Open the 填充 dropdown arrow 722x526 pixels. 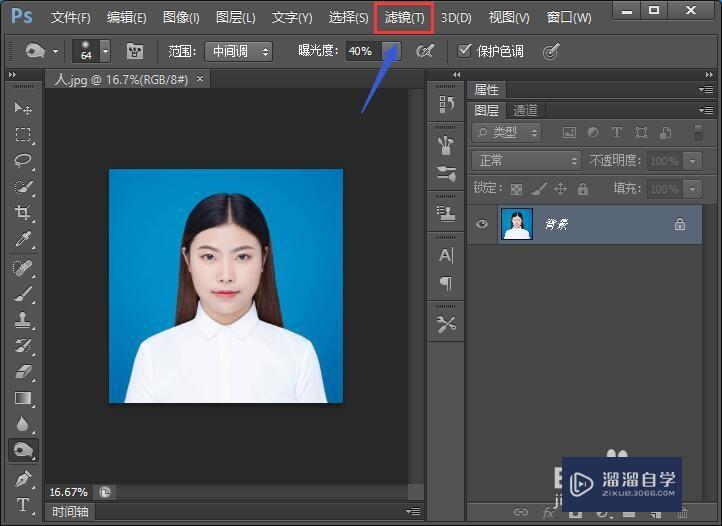[693, 189]
